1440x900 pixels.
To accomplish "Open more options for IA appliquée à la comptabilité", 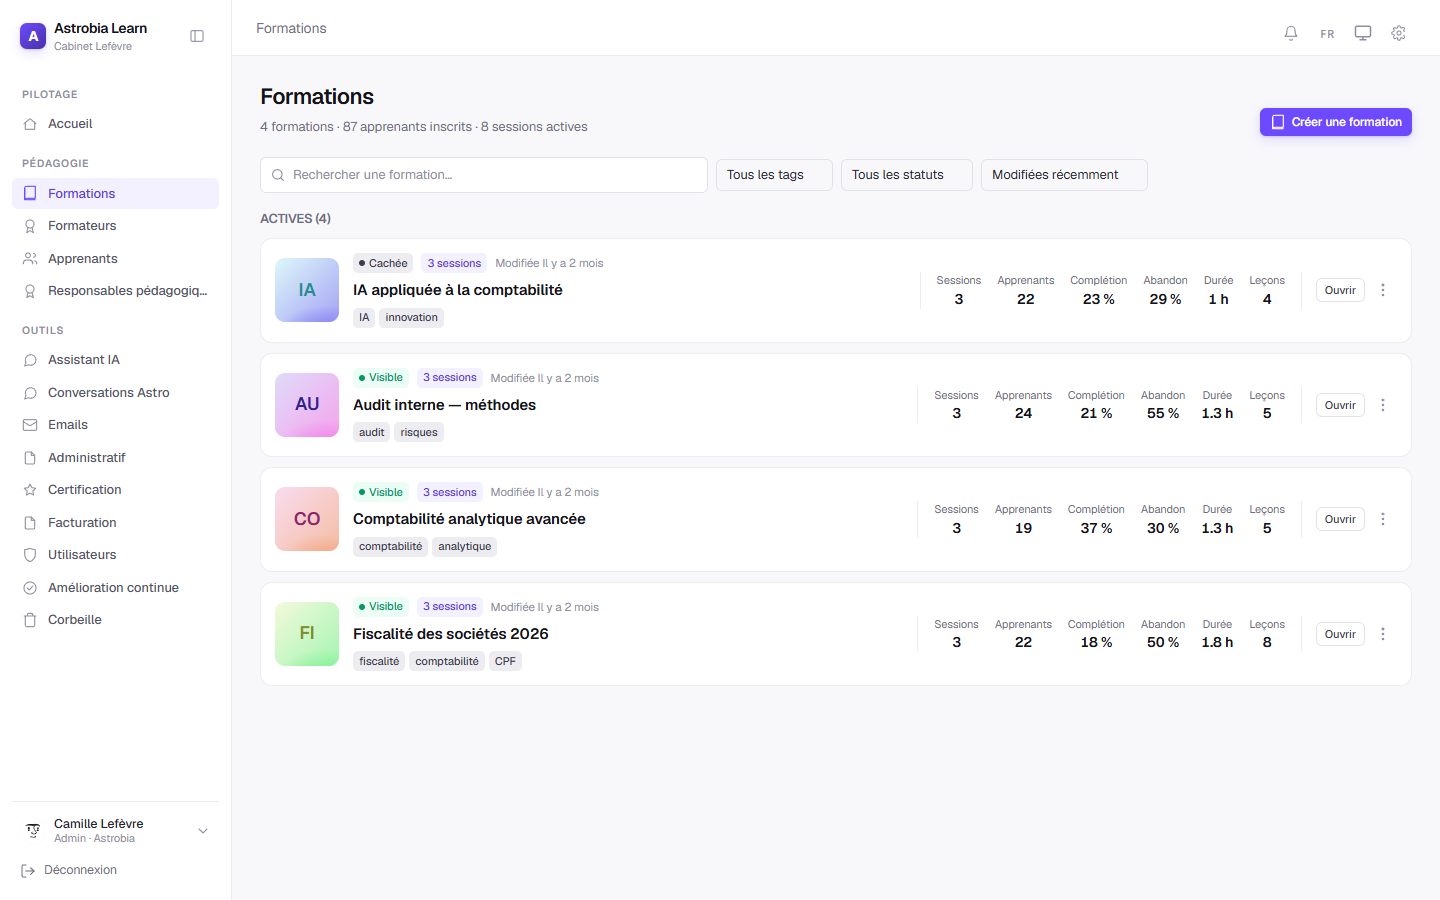I will pyautogui.click(x=1383, y=290).
